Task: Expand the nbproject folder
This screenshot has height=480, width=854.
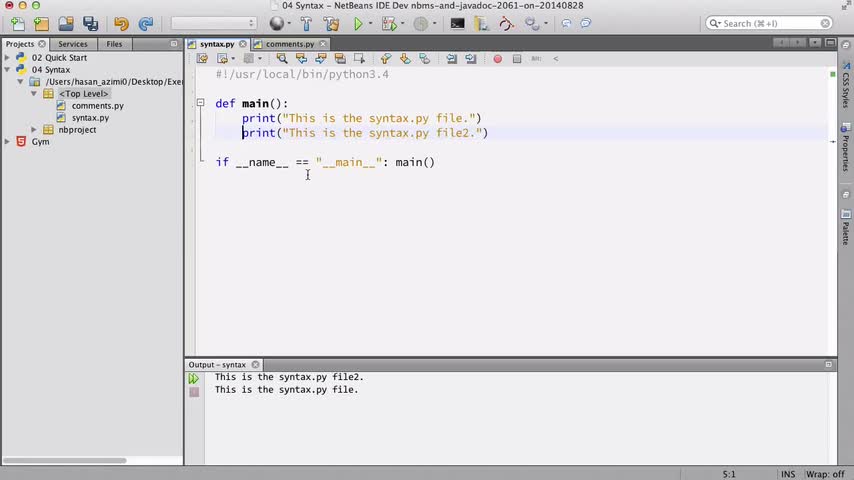Action: [x=34, y=130]
